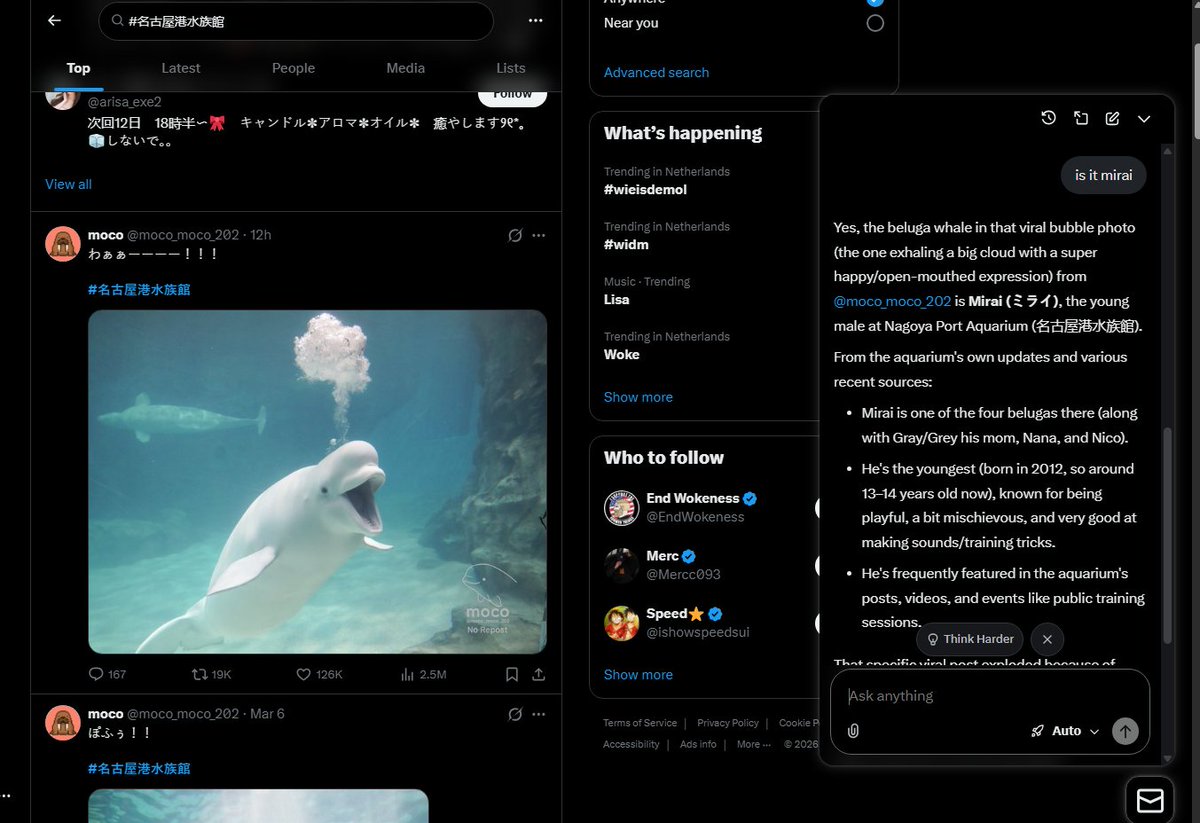
Task: Open trending topic Woke
Action: click(x=622, y=354)
